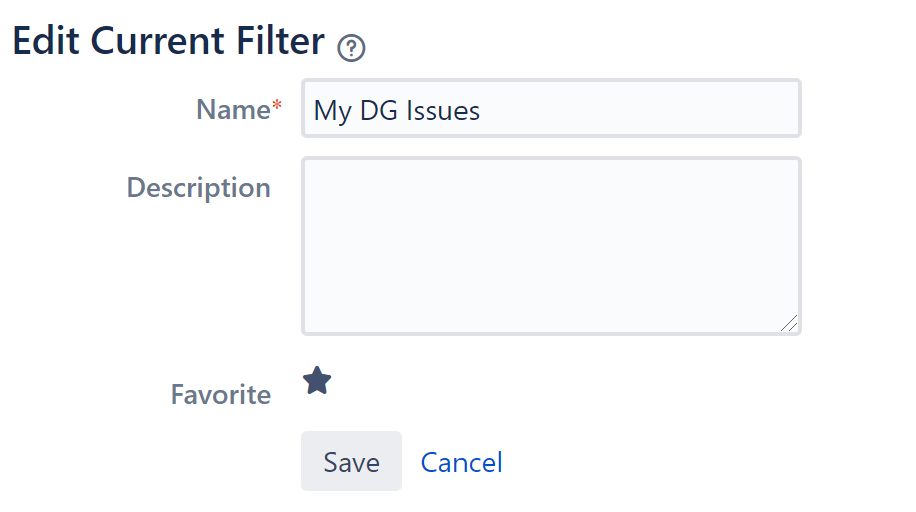
Task: Click the word "My" in the Name field
Action: tap(332, 112)
